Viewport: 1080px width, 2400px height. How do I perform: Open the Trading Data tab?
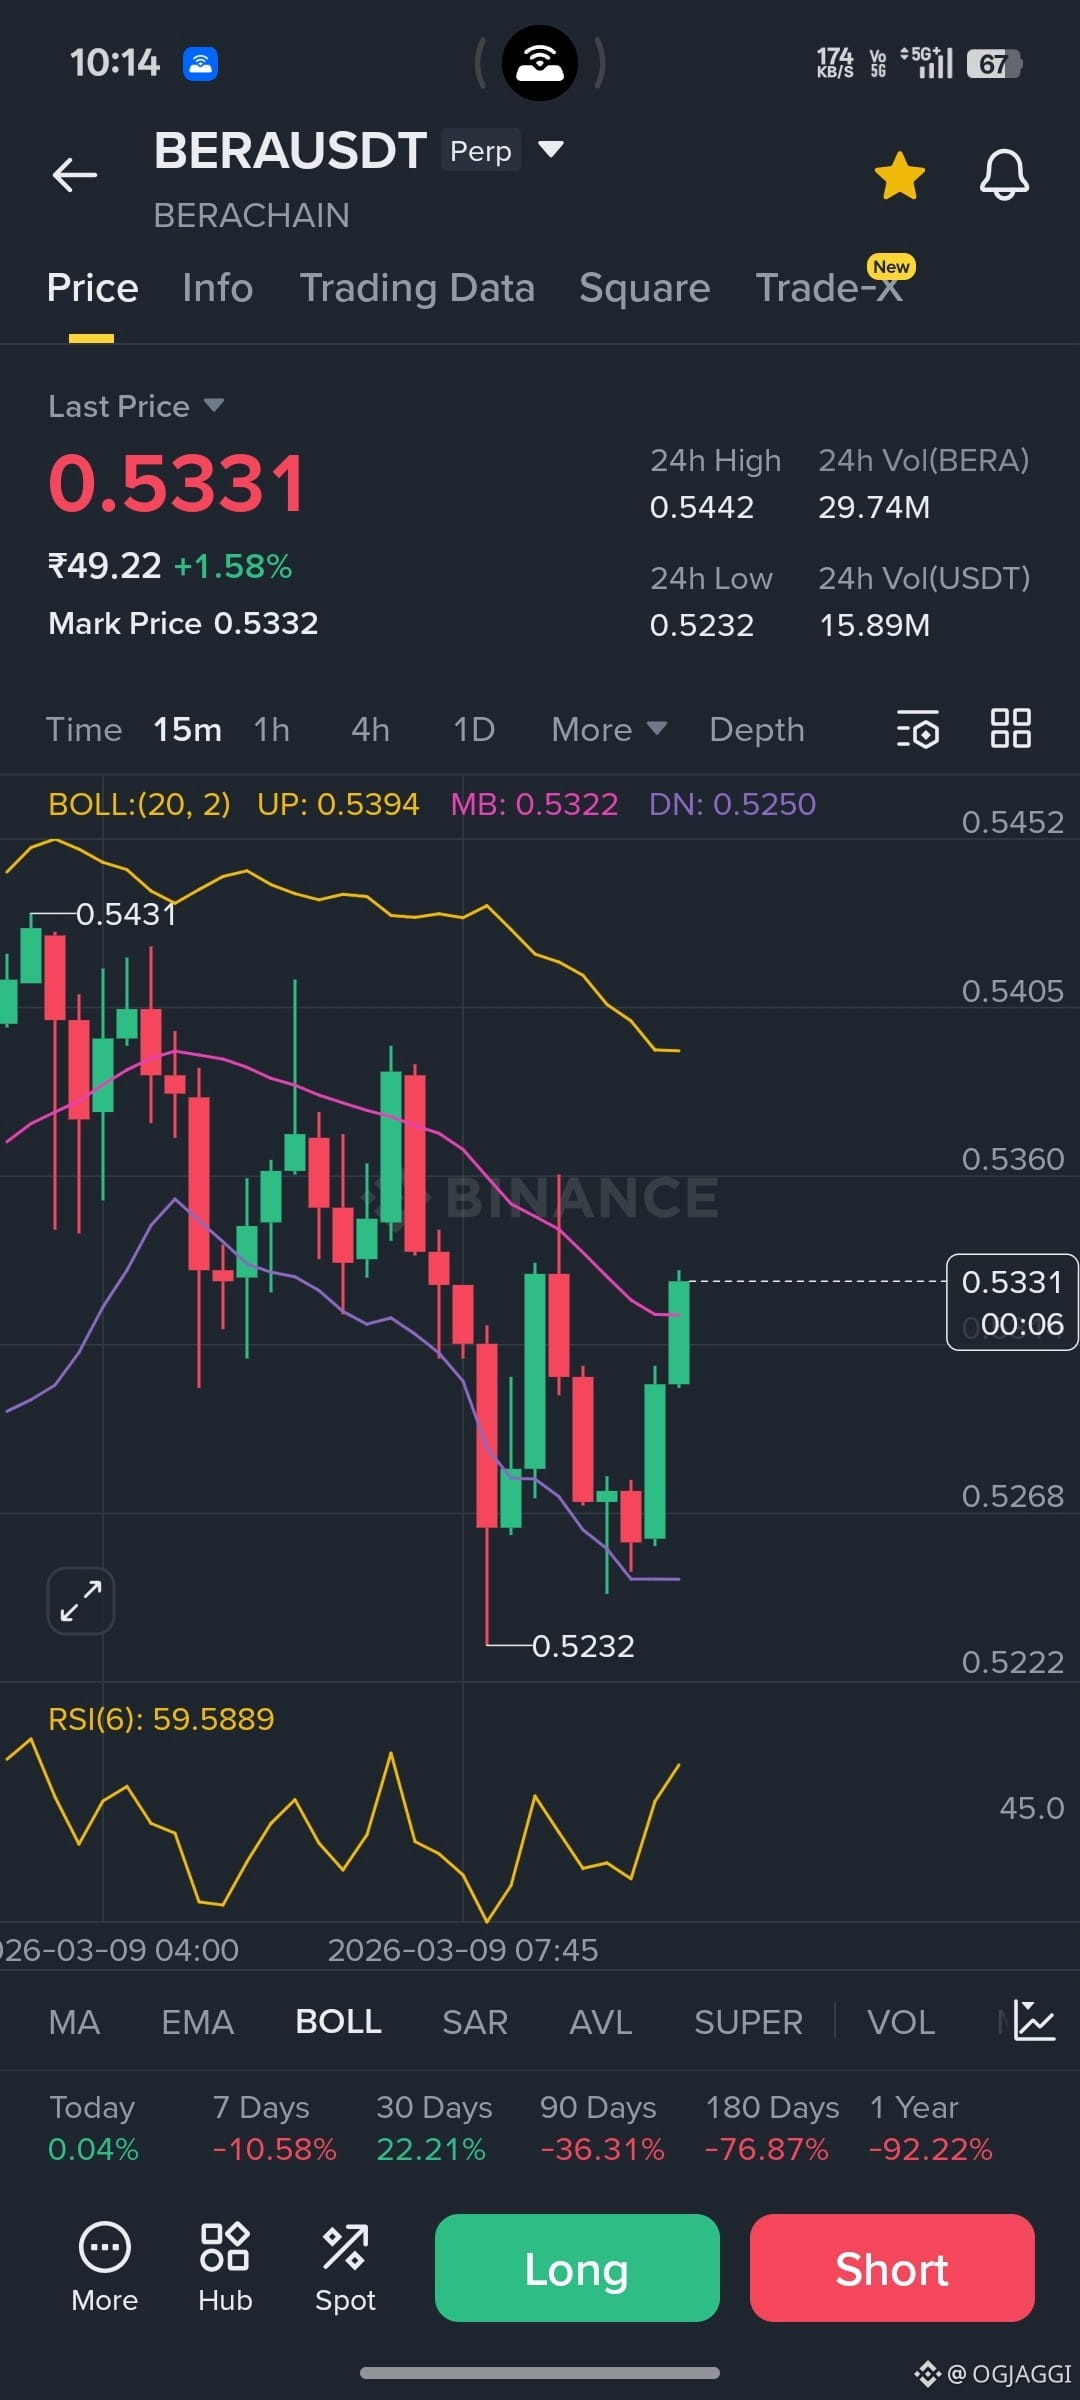417,288
